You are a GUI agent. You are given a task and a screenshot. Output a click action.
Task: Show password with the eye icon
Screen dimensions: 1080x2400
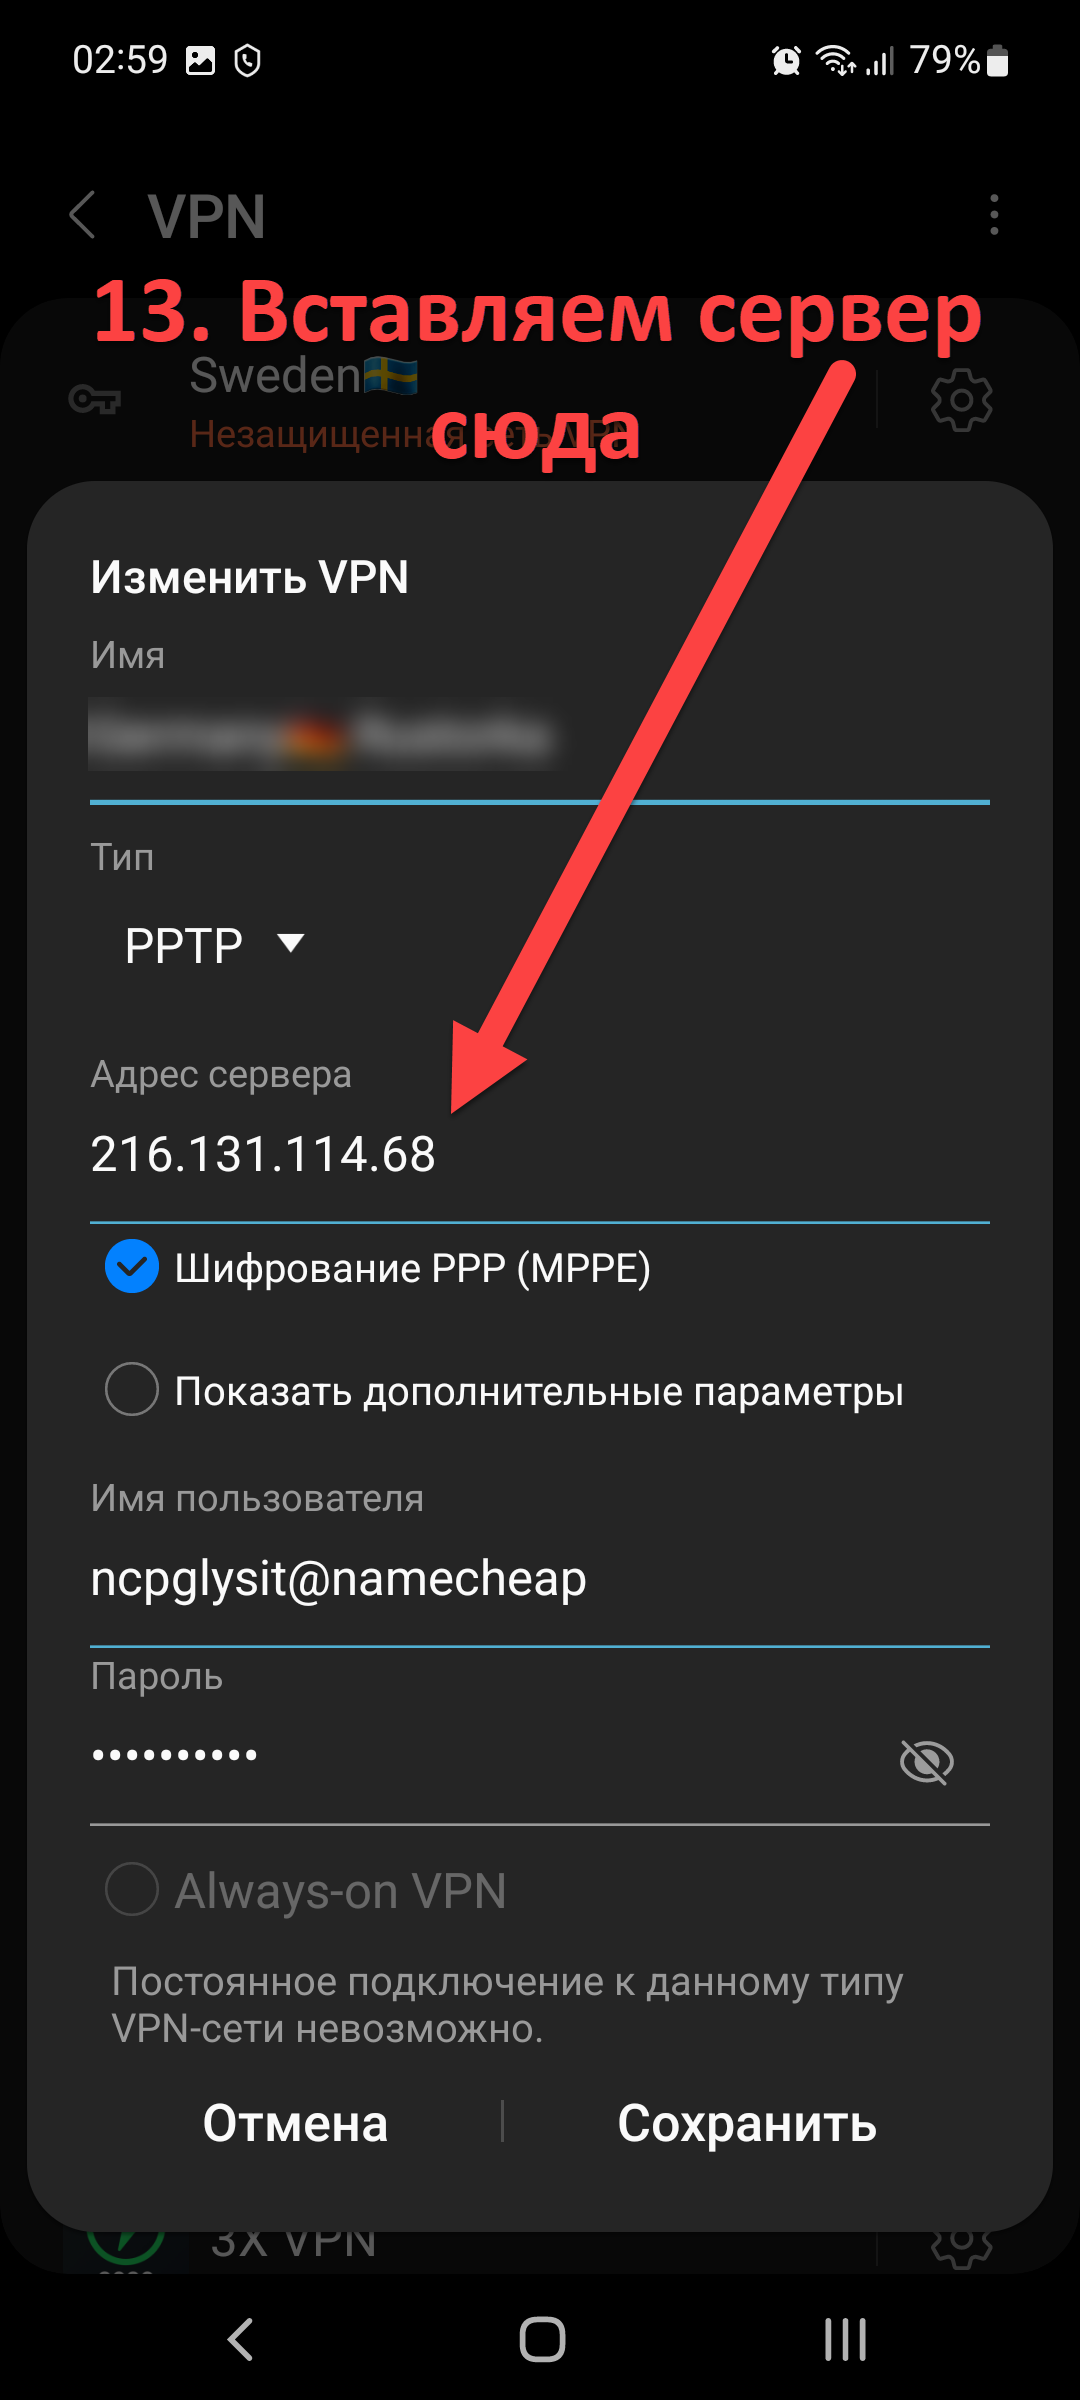coord(927,1761)
